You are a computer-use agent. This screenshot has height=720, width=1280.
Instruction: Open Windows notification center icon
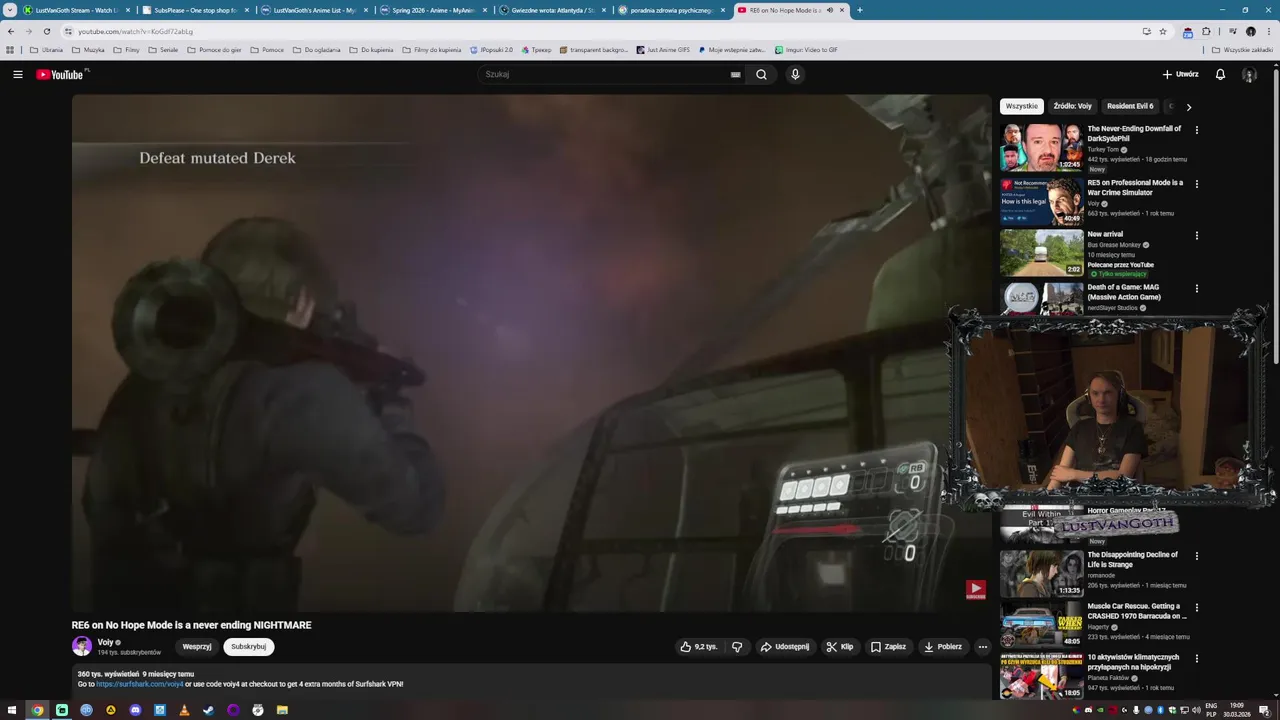pos(1264,710)
